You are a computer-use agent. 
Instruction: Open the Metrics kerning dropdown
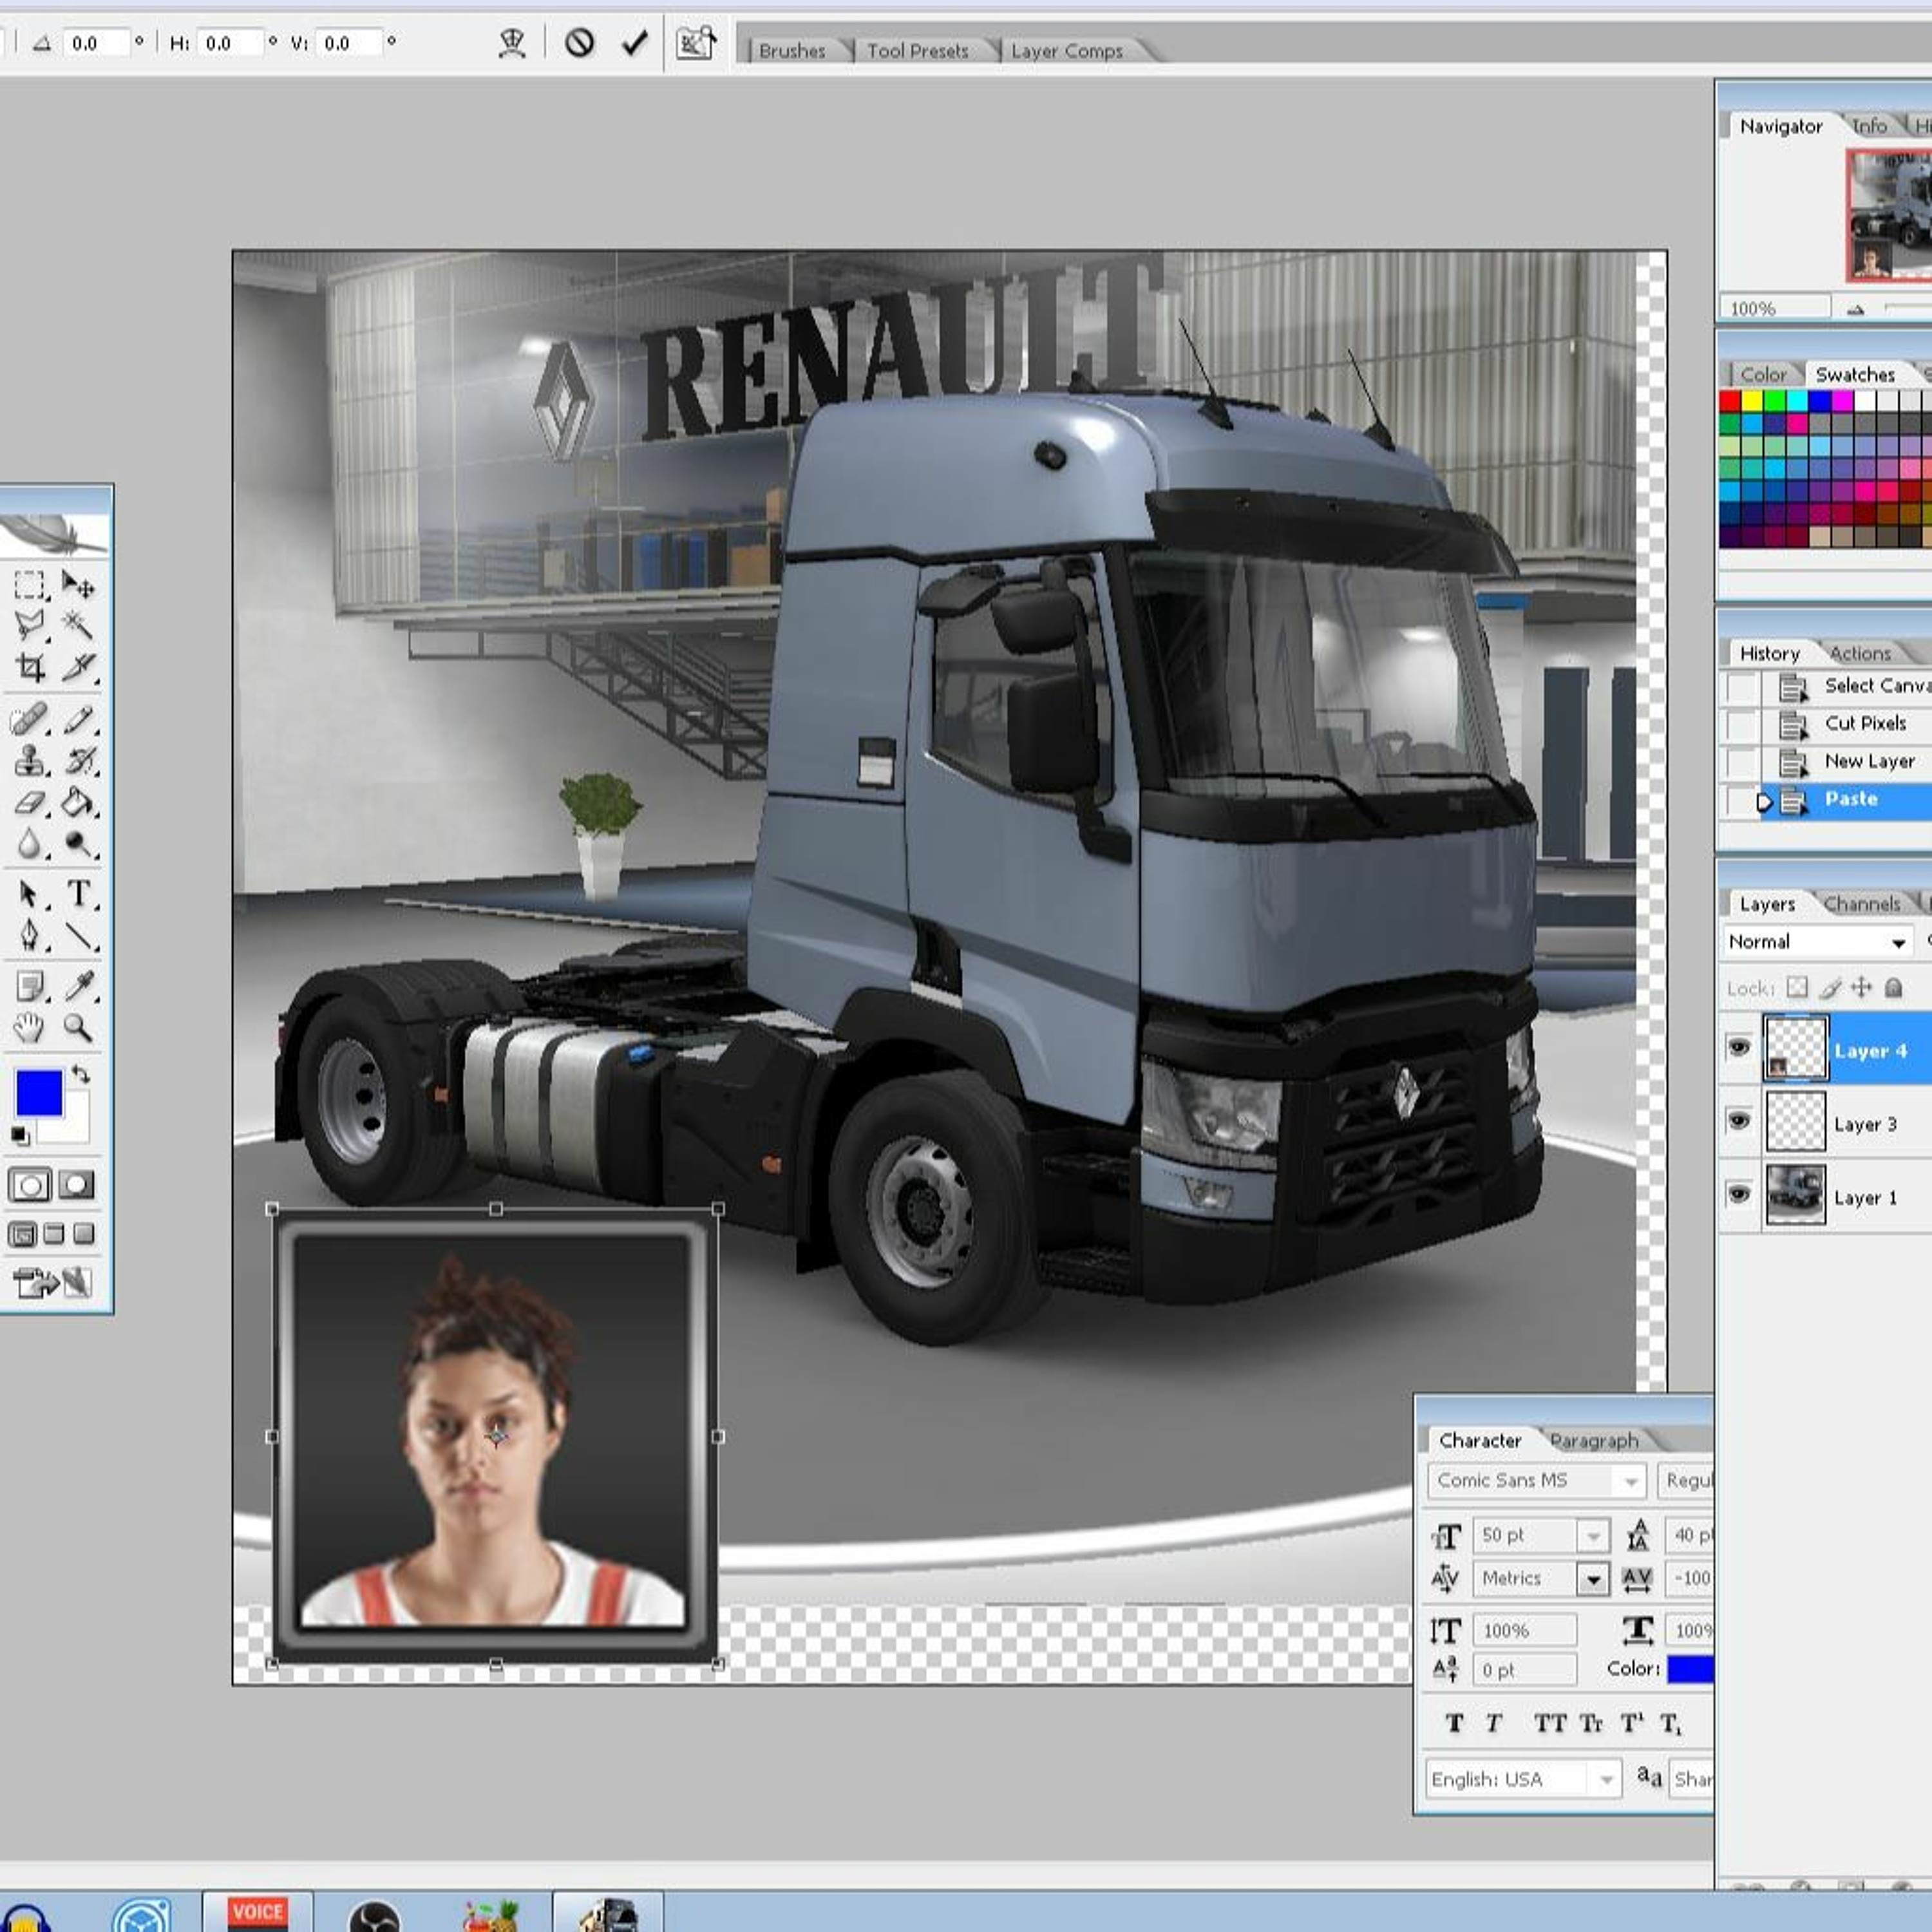[x=1593, y=1579]
